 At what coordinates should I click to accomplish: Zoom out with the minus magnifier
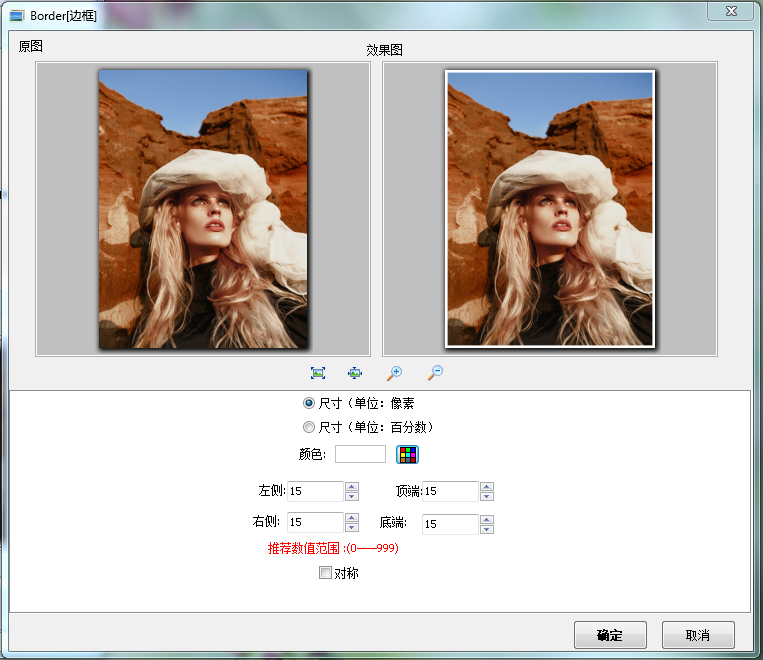pos(435,373)
